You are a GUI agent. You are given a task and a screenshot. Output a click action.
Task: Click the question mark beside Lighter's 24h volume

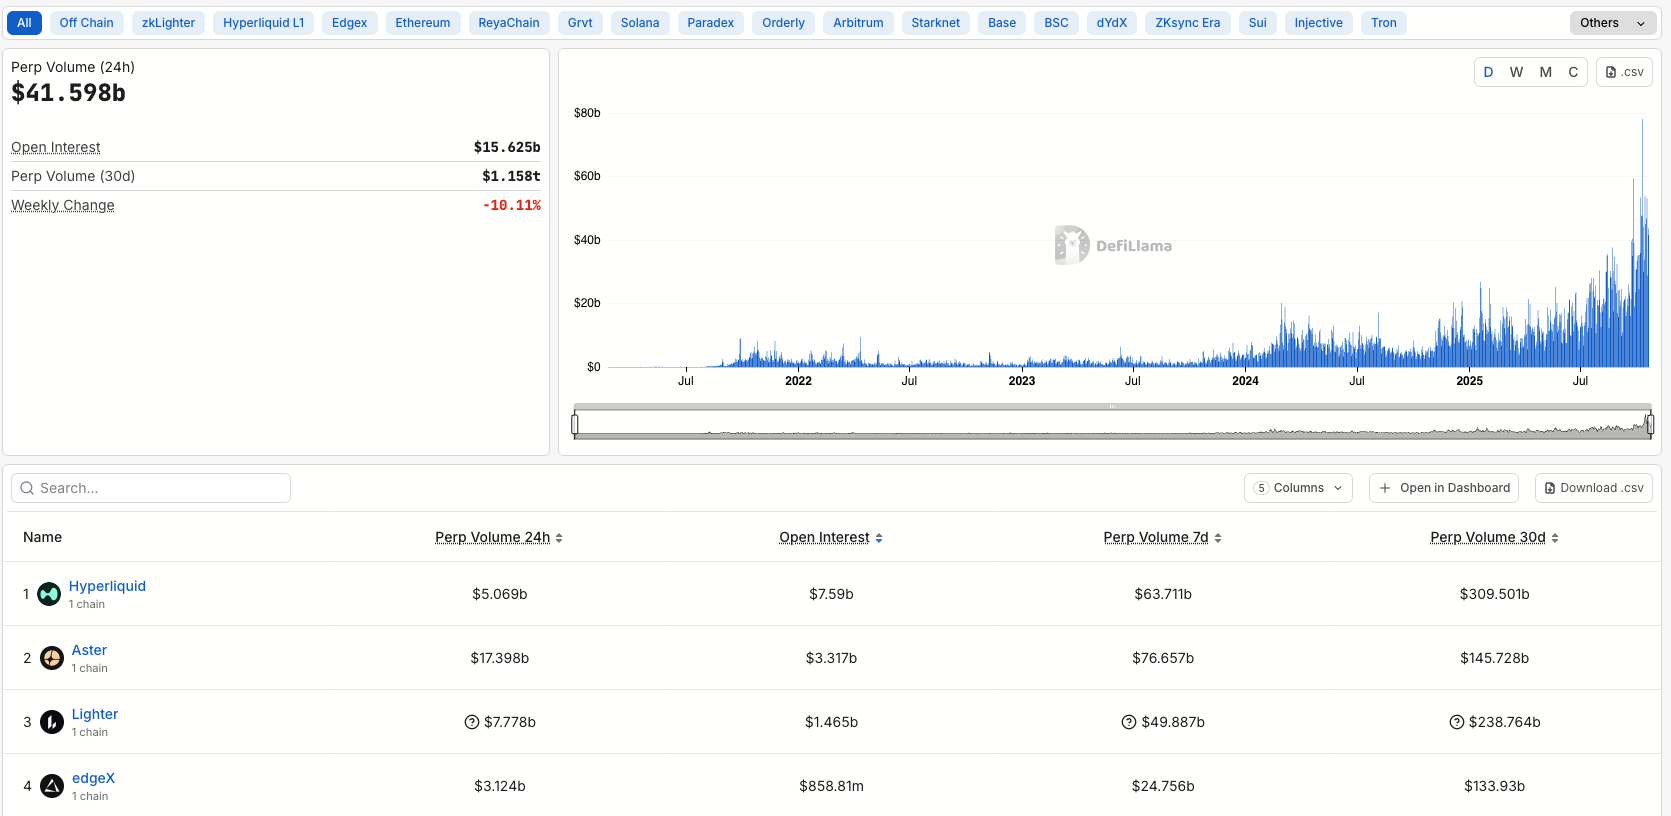(472, 722)
